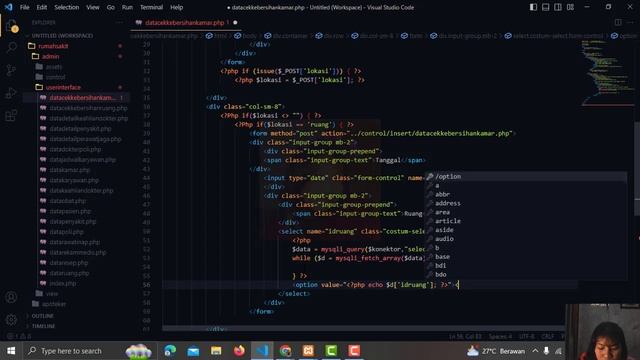Open Microsoft Edge from the taskbar
Viewport: 640px width, 360px height.
click(x=170, y=351)
